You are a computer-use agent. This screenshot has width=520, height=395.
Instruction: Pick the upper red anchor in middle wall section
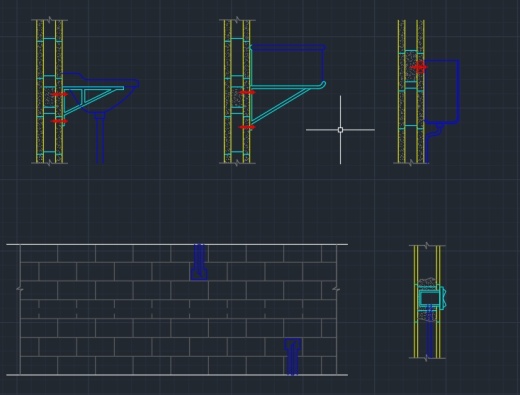click(x=247, y=92)
